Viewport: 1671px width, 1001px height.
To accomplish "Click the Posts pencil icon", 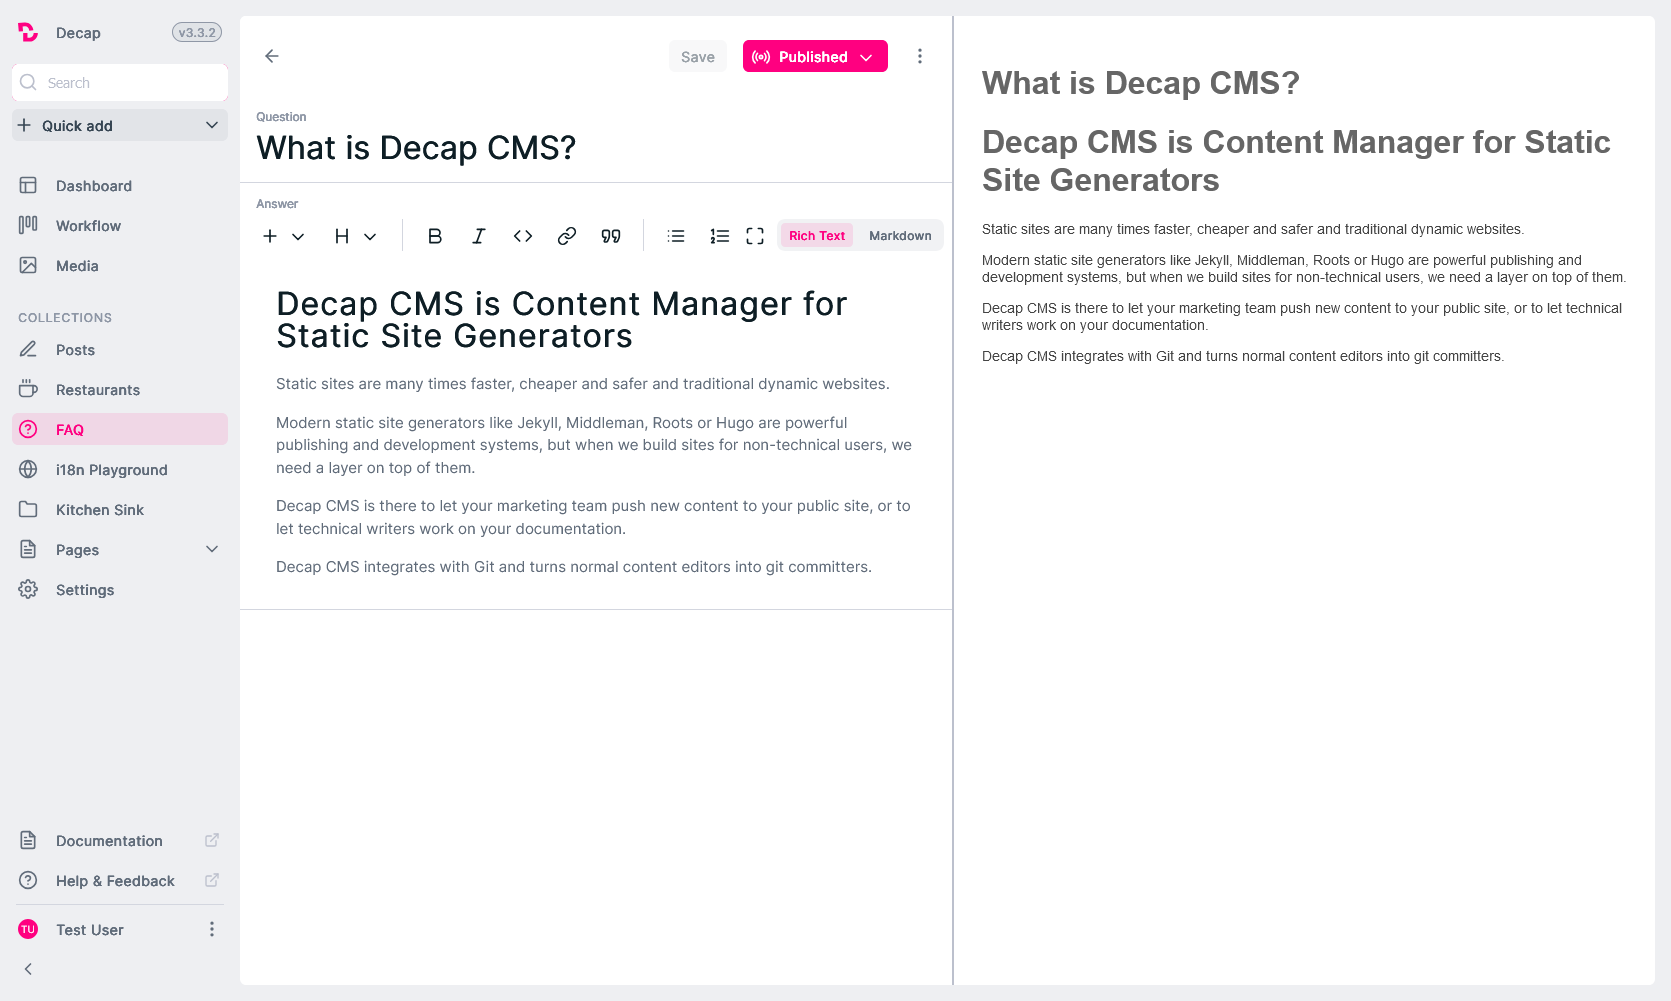I will click(28, 349).
